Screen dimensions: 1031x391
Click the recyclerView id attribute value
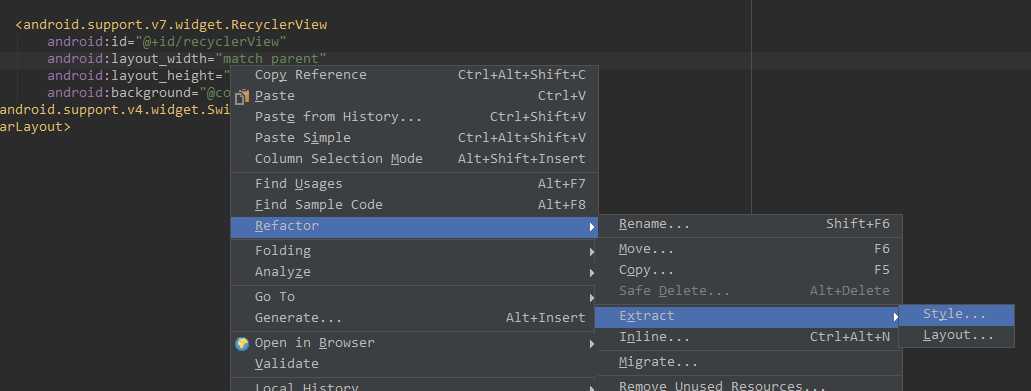(x=211, y=42)
